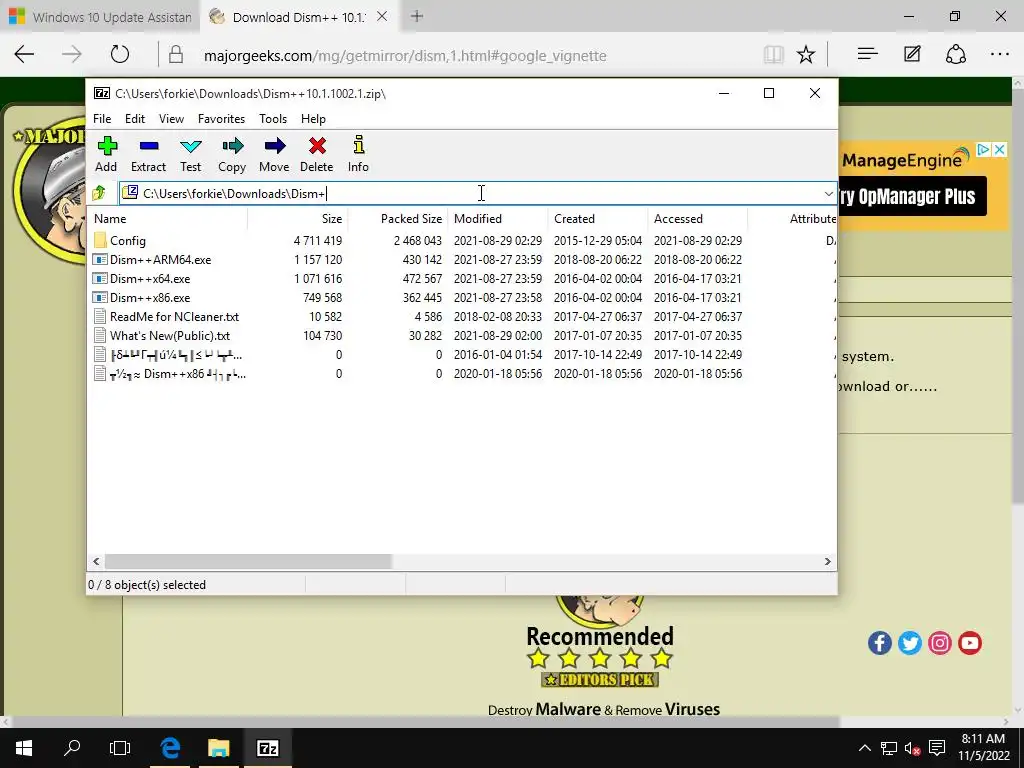The height and width of the screenshot is (768, 1024).
Task: Sort by the Size column header
Action: 298,219
